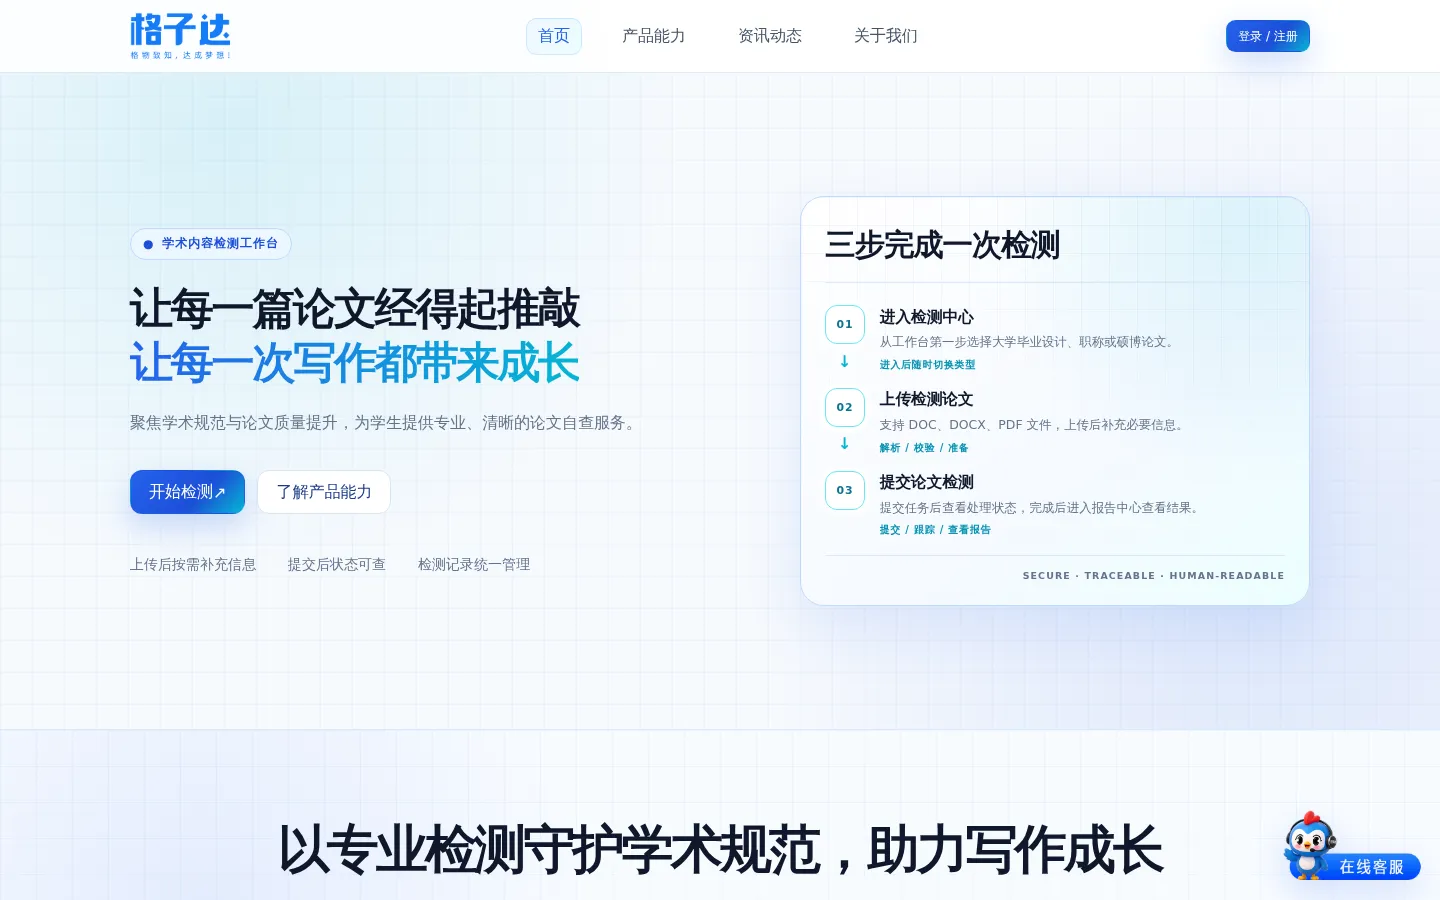The image size is (1440, 900).
Task: Open the penguin mascot customer service icon
Action: [x=1309, y=844]
